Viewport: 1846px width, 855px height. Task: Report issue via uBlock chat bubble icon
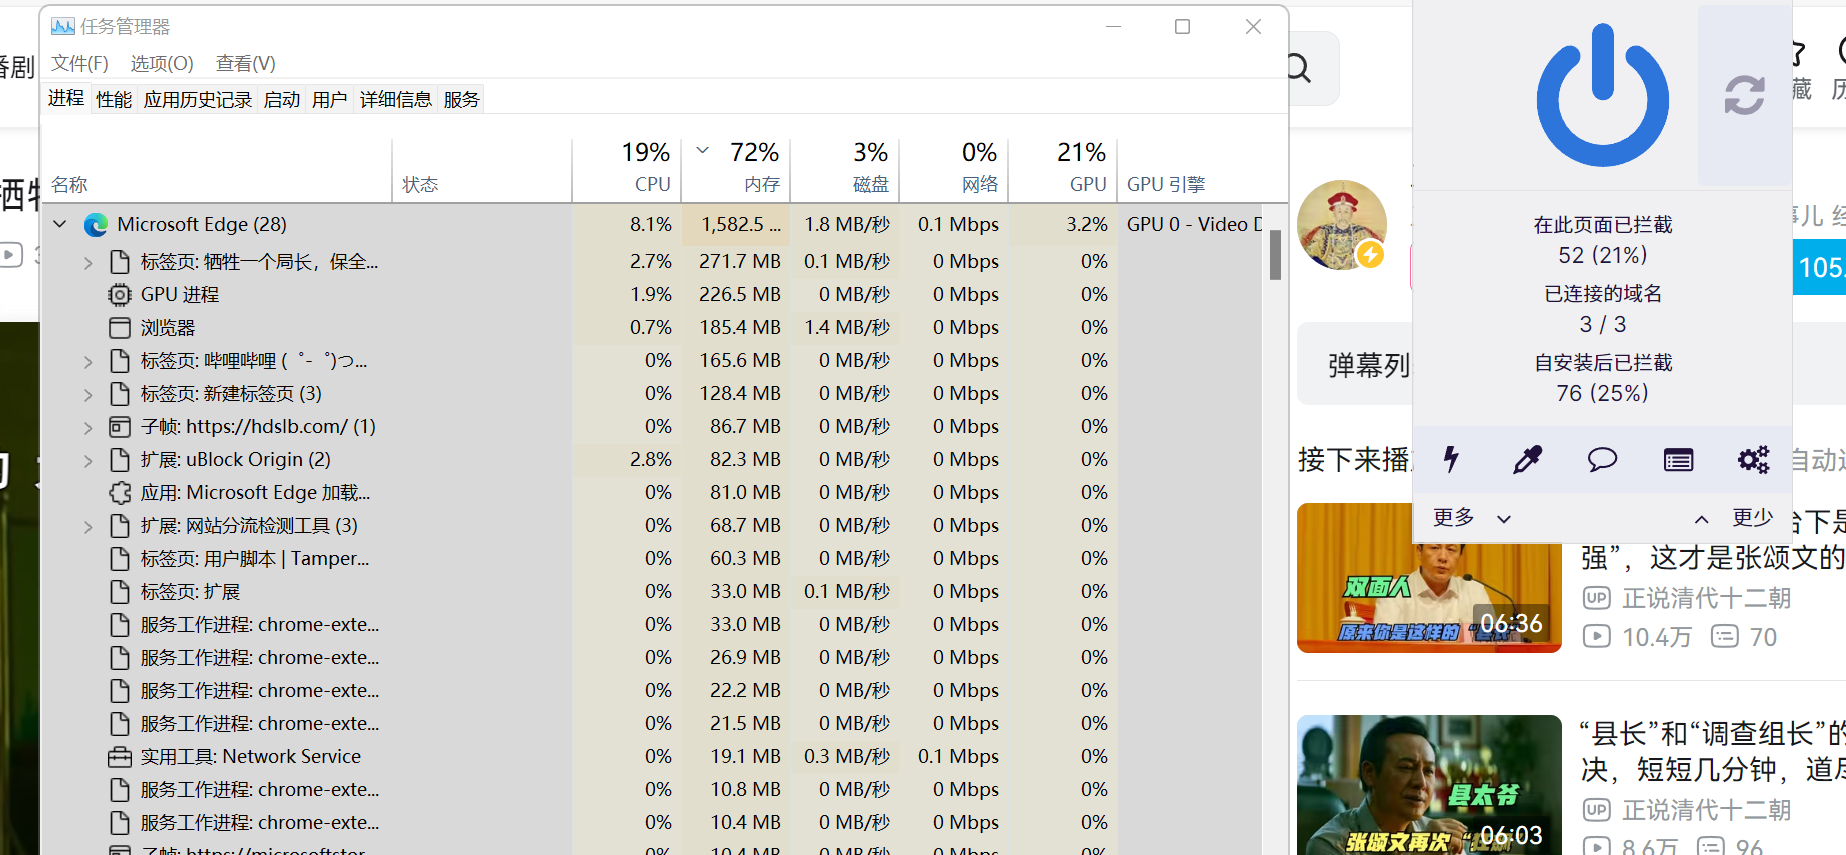(1602, 459)
